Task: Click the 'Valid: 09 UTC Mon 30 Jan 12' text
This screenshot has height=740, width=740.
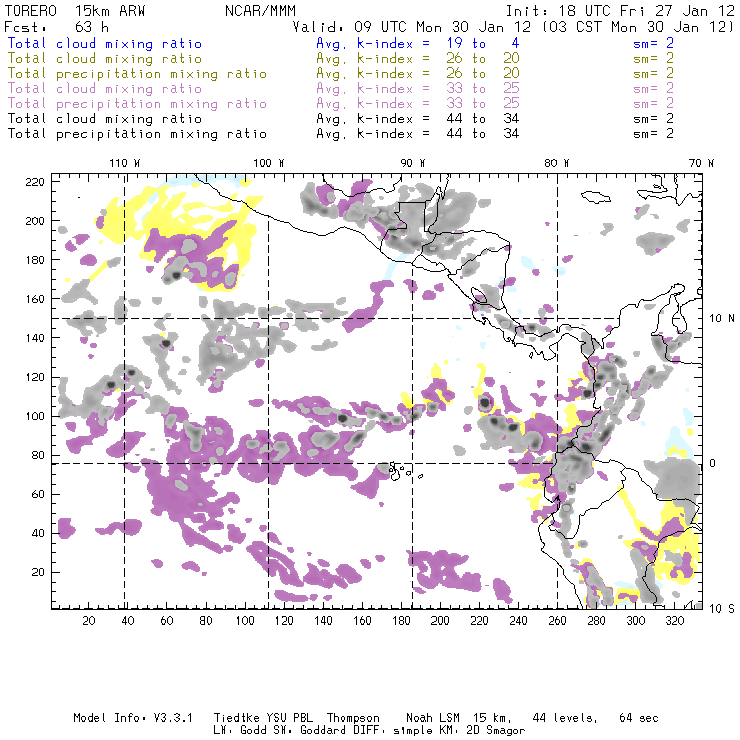Action: click(x=412, y=27)
